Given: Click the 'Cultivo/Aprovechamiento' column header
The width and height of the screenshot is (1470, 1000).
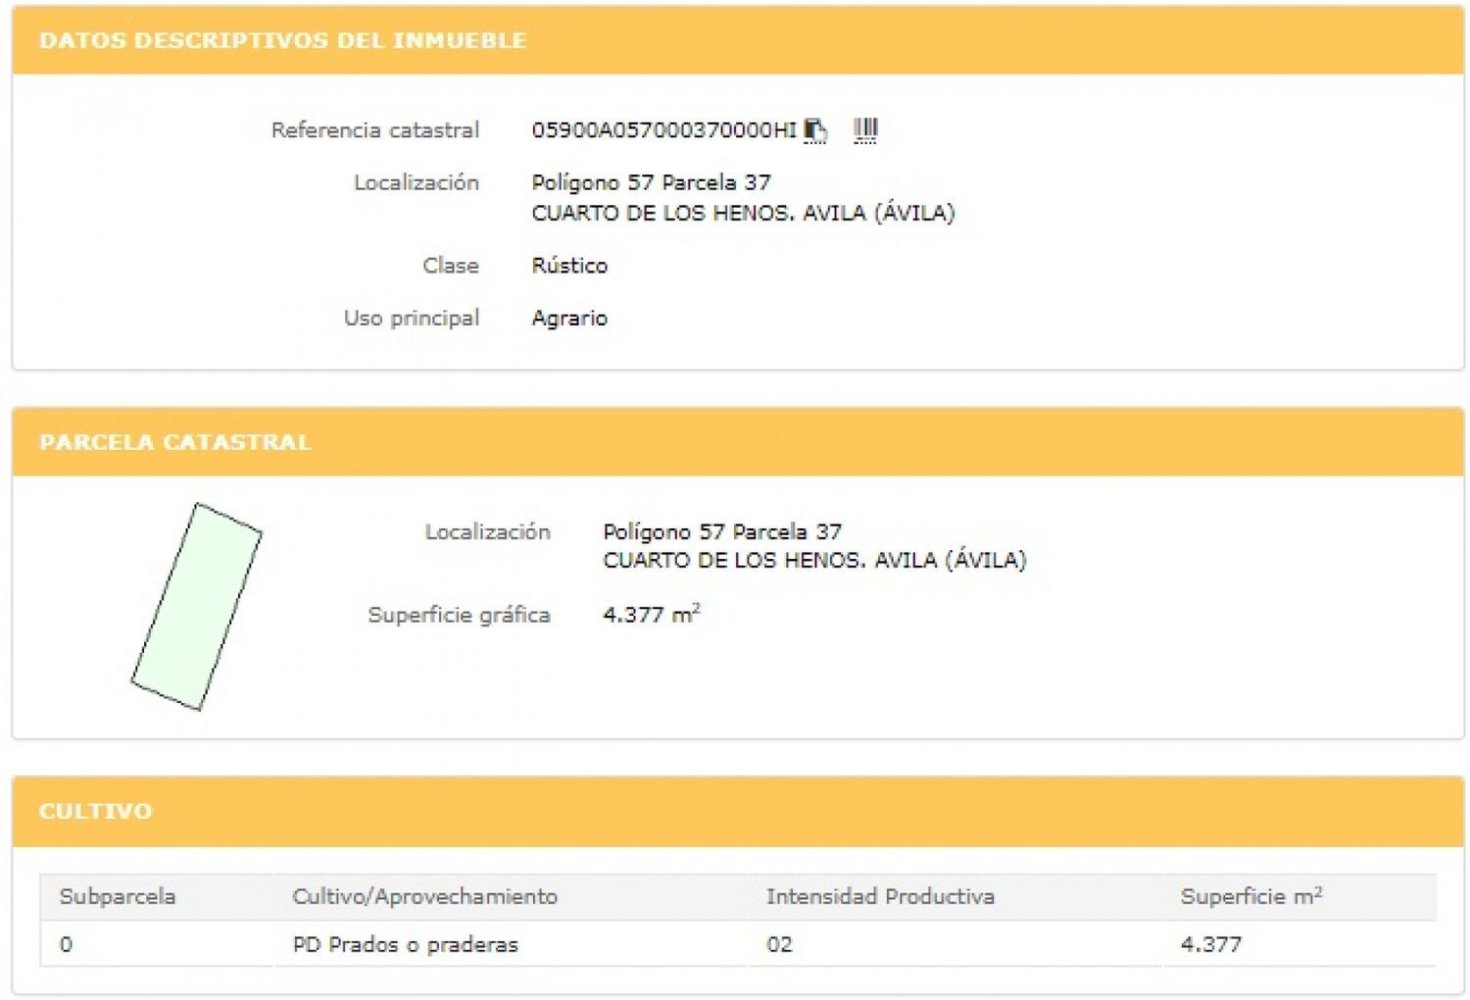Looking at the screenshot, I should pos(424,896).
